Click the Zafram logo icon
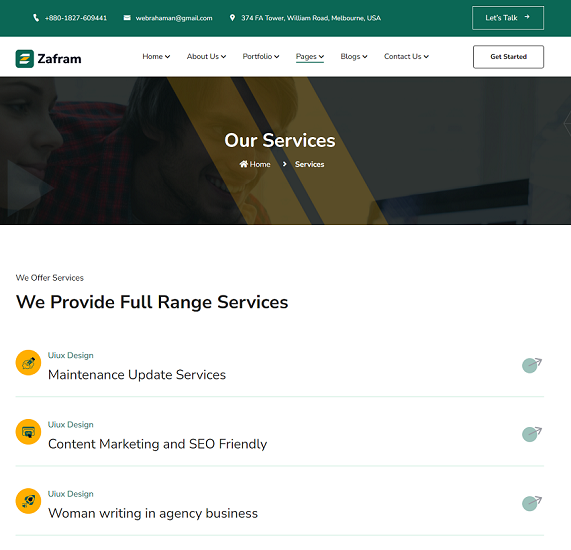571x550 pixels. 24,59
